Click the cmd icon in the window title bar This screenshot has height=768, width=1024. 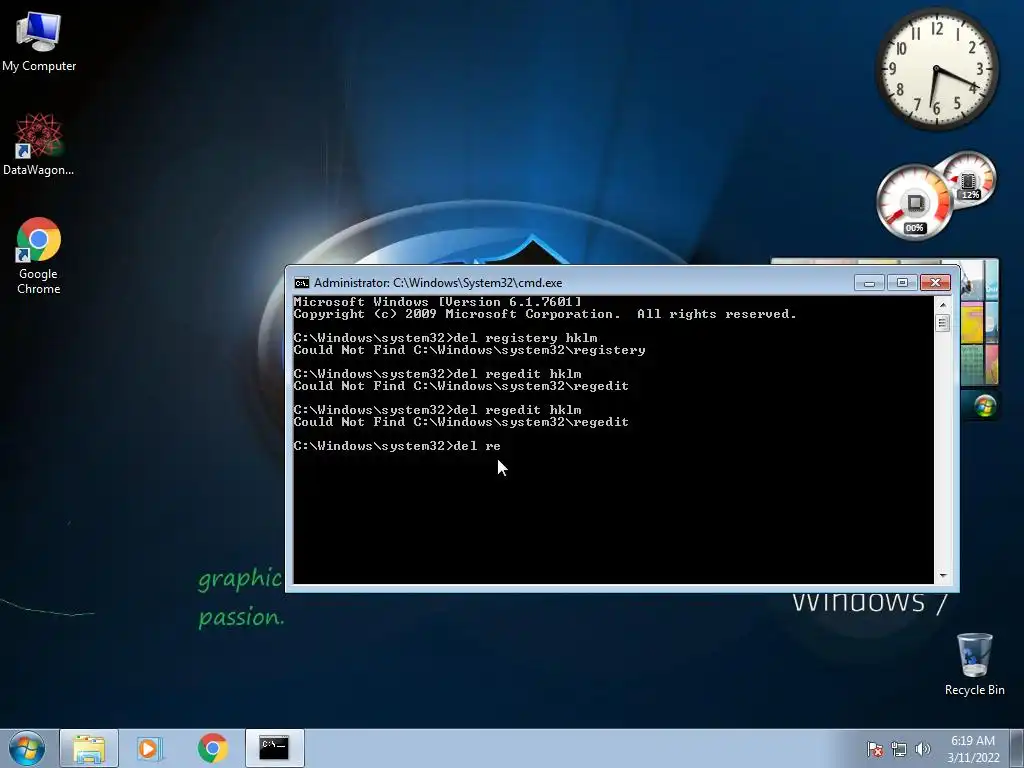[x=302, y=283]
